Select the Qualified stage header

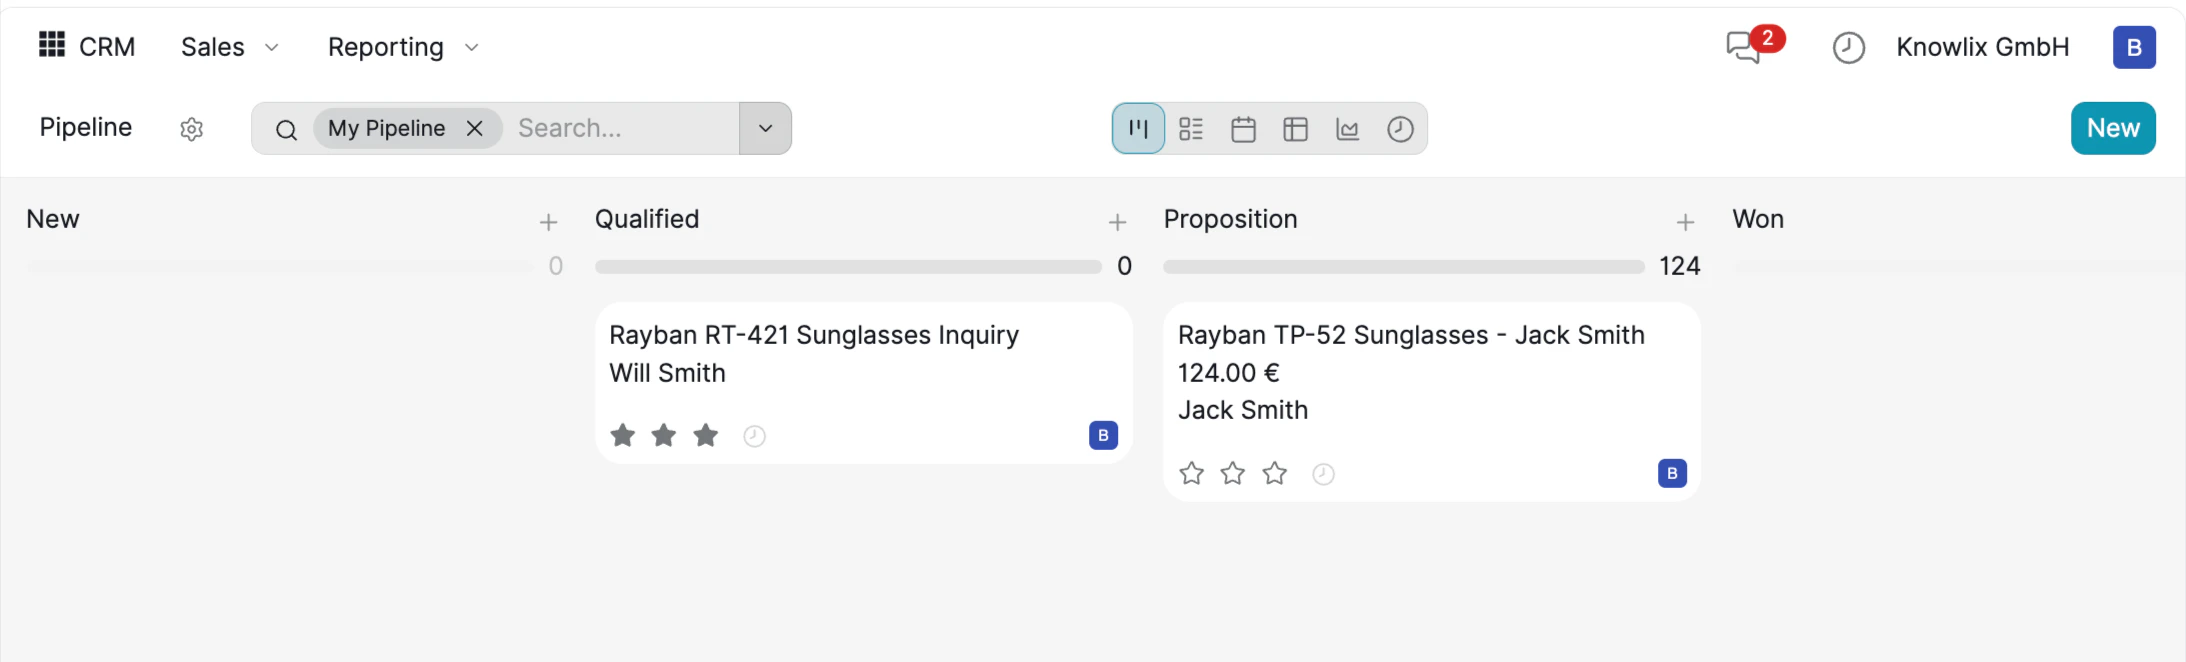[x=647, y=219]
